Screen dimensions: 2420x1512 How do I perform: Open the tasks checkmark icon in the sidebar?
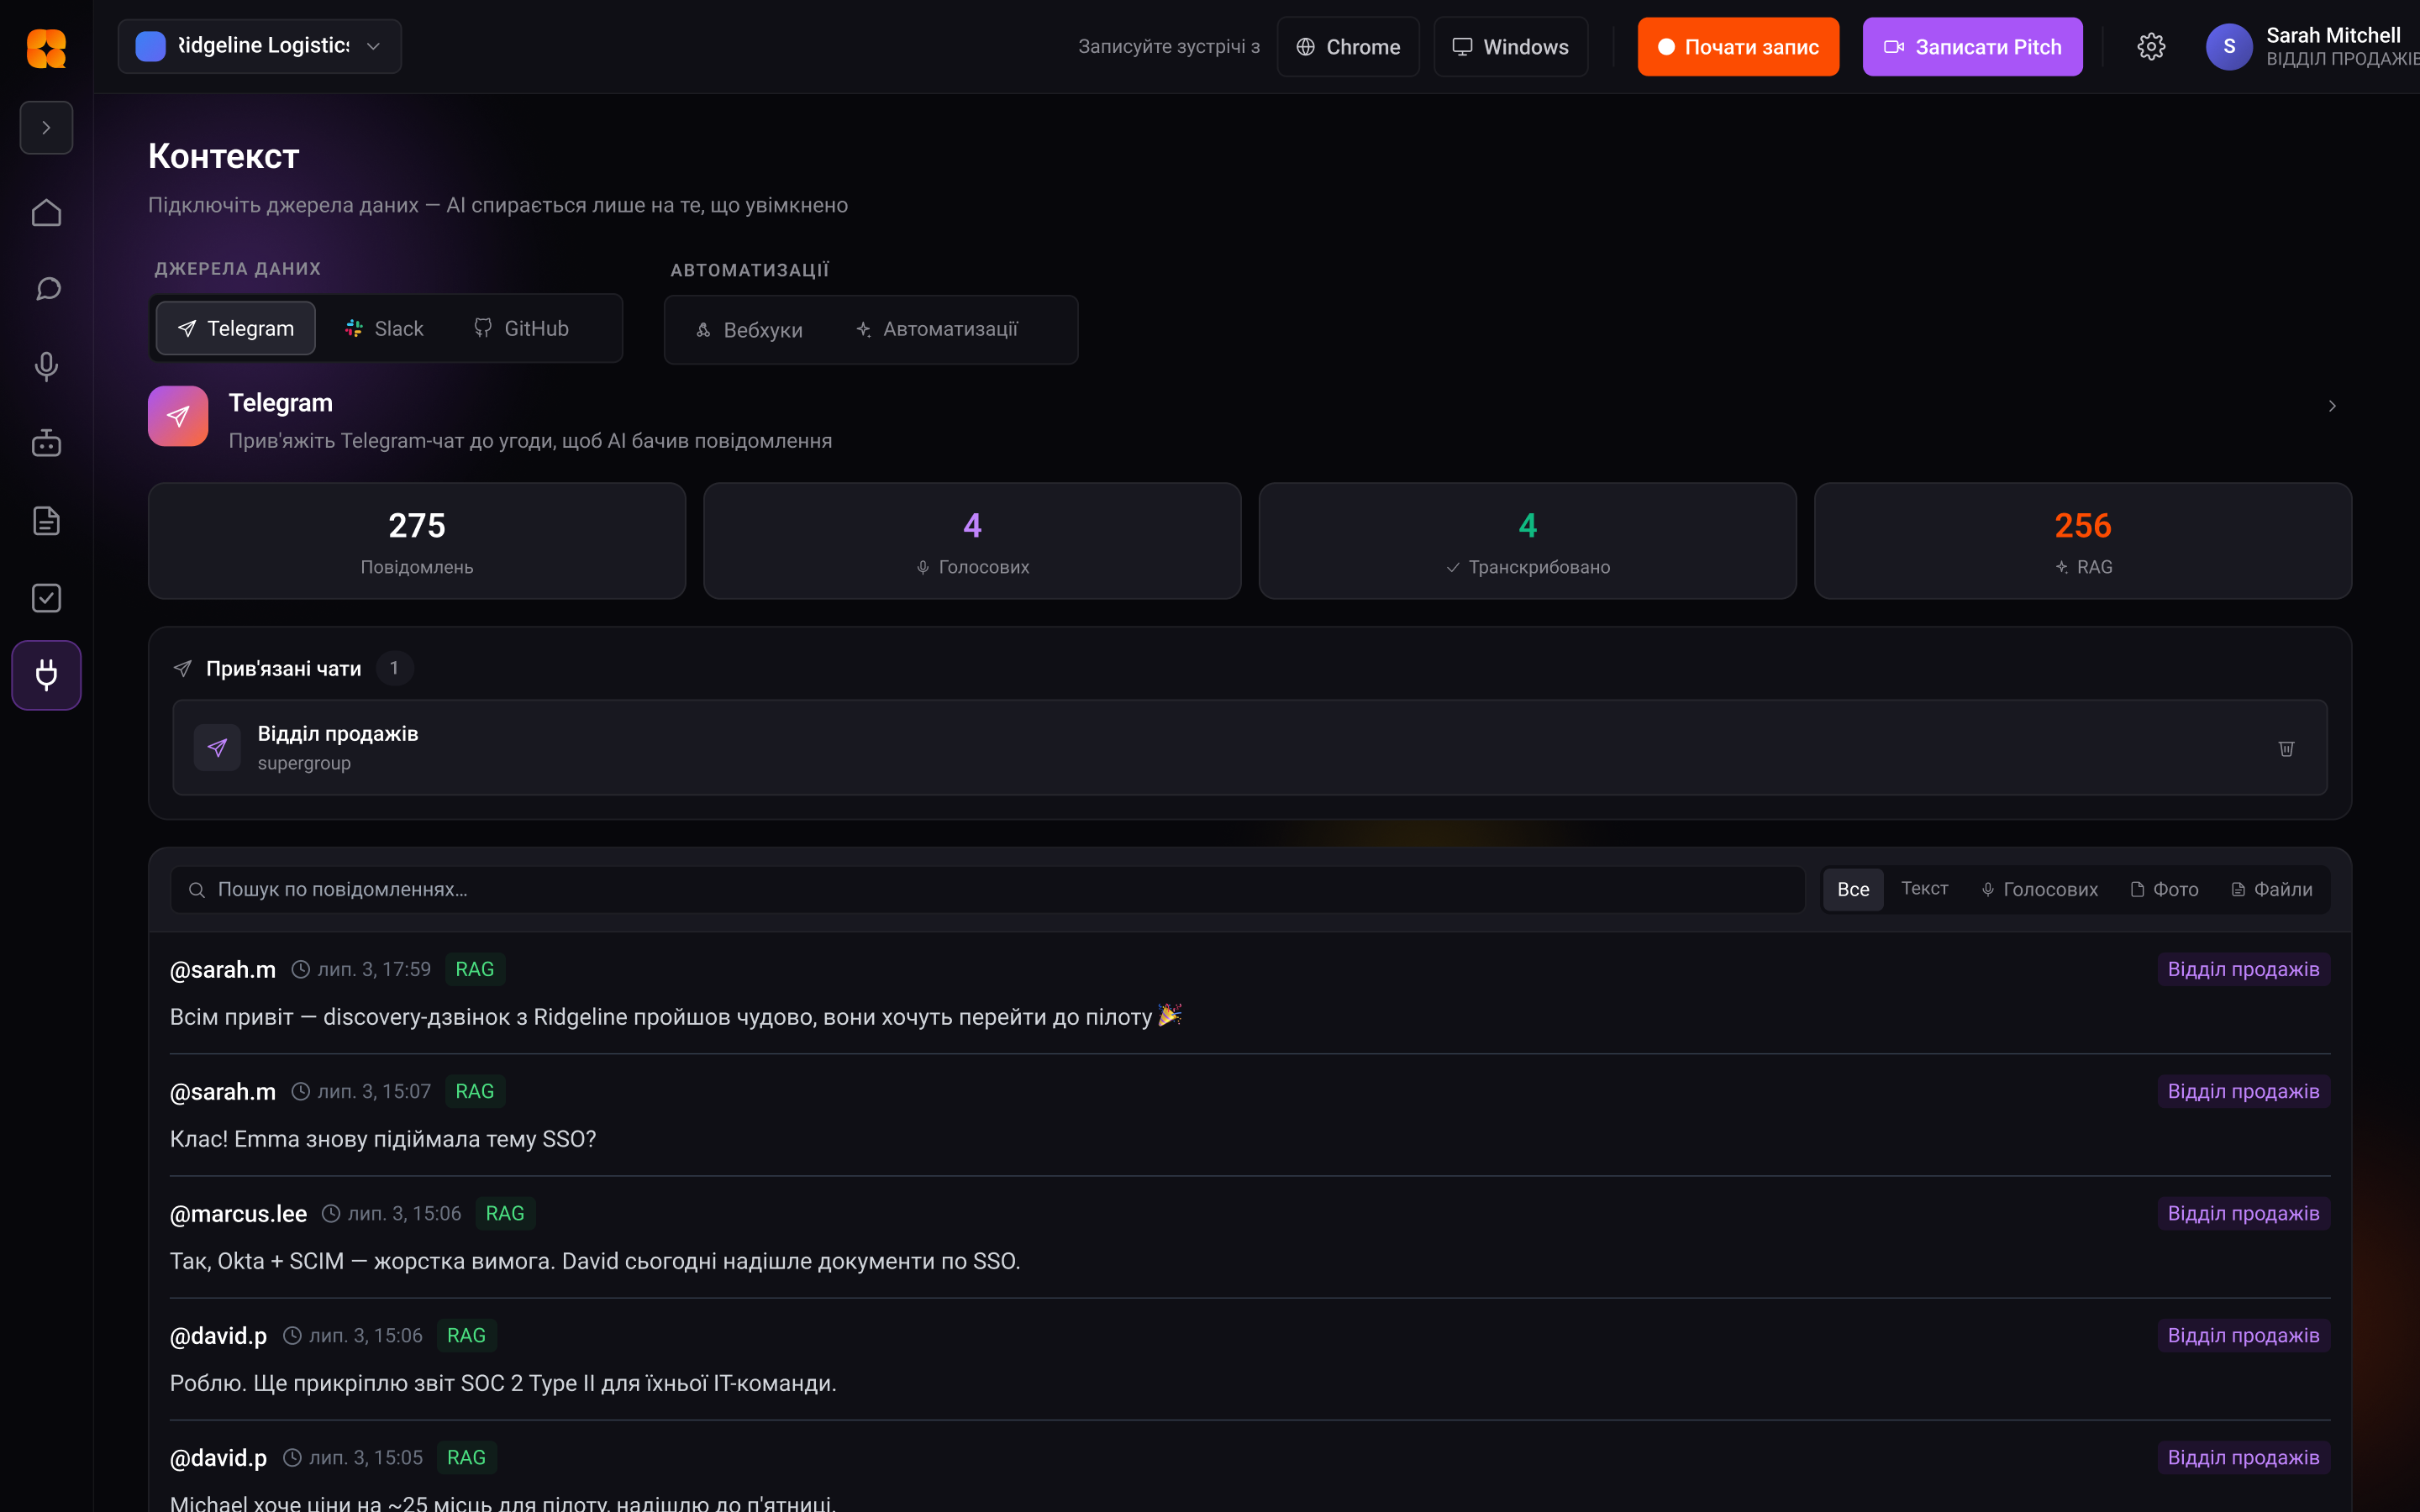pos(46,597)
